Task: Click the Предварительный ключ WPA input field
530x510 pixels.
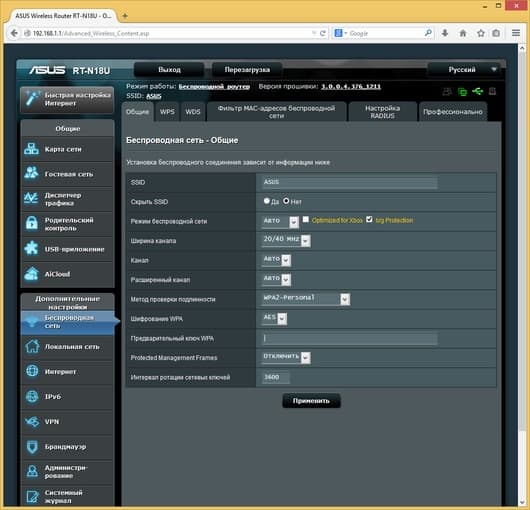Action: (350, 338)
